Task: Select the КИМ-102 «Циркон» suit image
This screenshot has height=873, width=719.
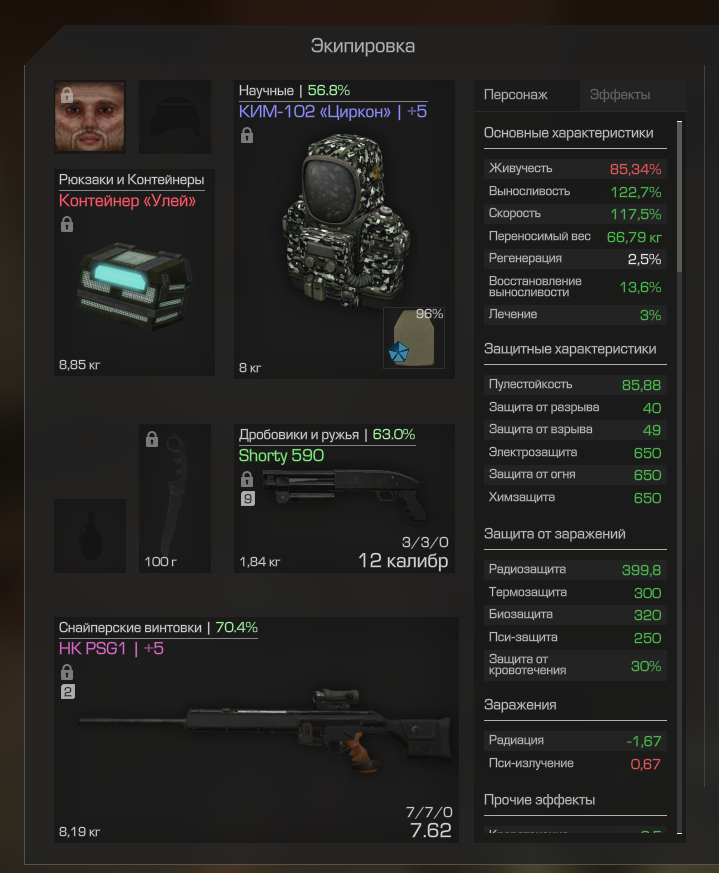Action: (x=347, y=221)
